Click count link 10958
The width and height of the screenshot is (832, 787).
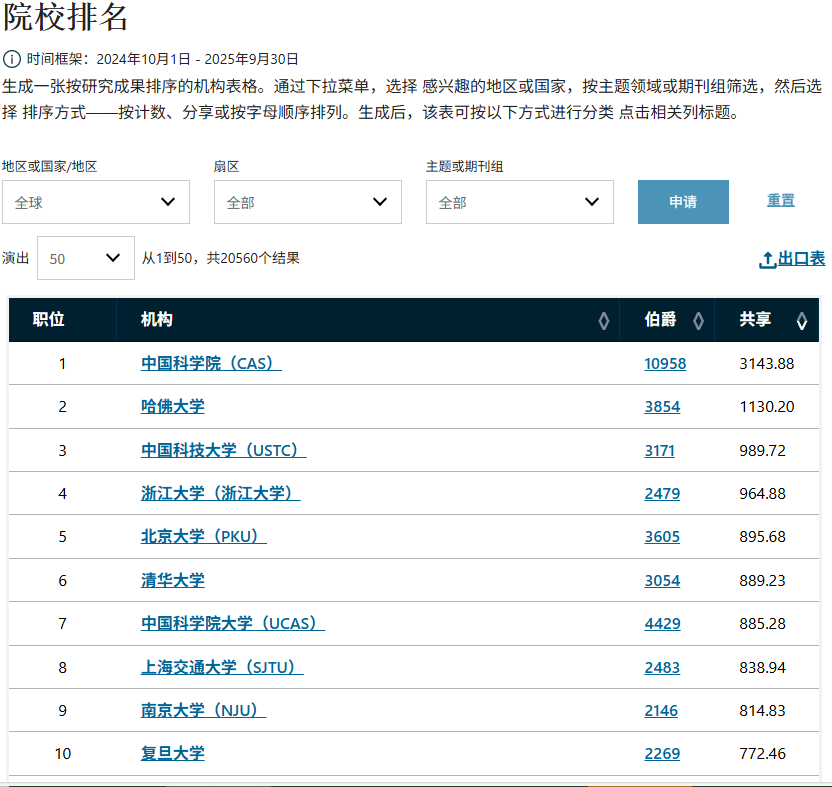coord(665,364)
